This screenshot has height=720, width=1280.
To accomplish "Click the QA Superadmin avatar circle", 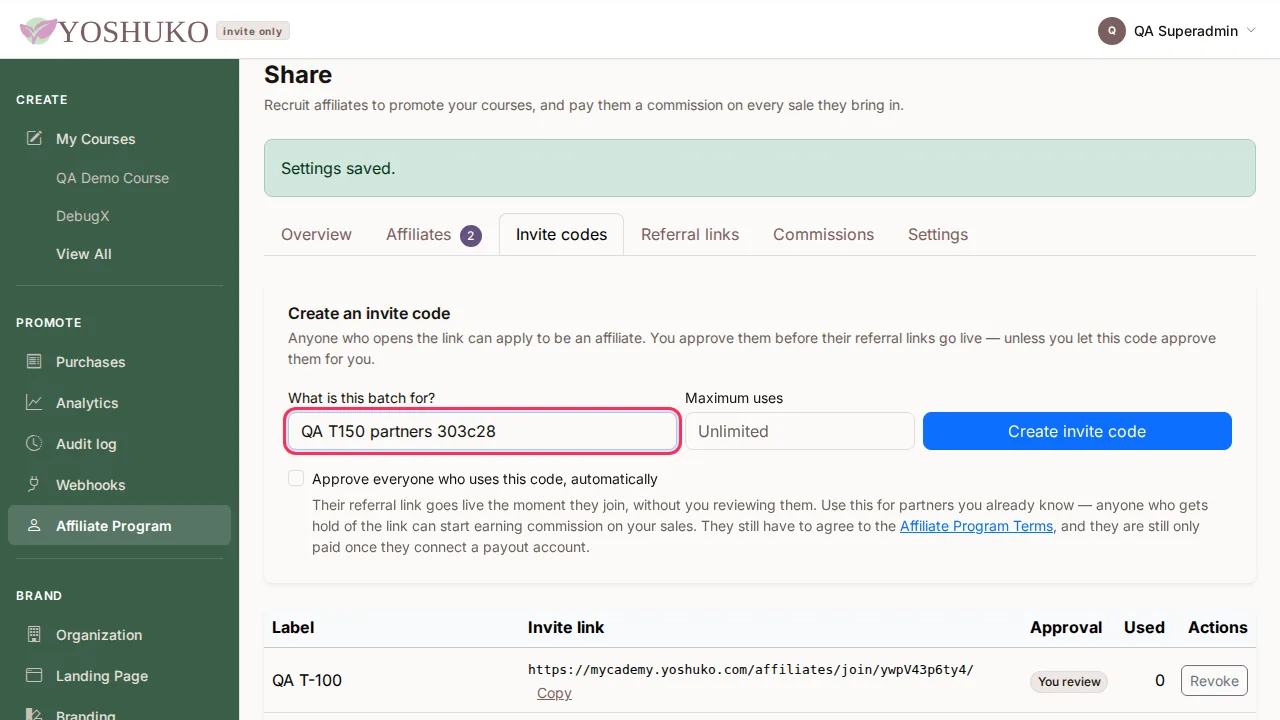I will [x=1112, y=31].
